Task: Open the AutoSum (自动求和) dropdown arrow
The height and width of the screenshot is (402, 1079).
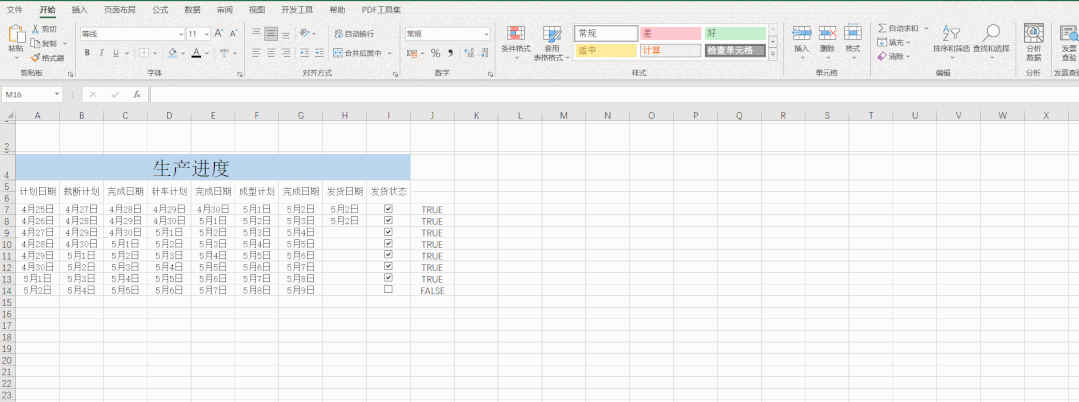Action: pyautogui.click(x=926, y=28)
